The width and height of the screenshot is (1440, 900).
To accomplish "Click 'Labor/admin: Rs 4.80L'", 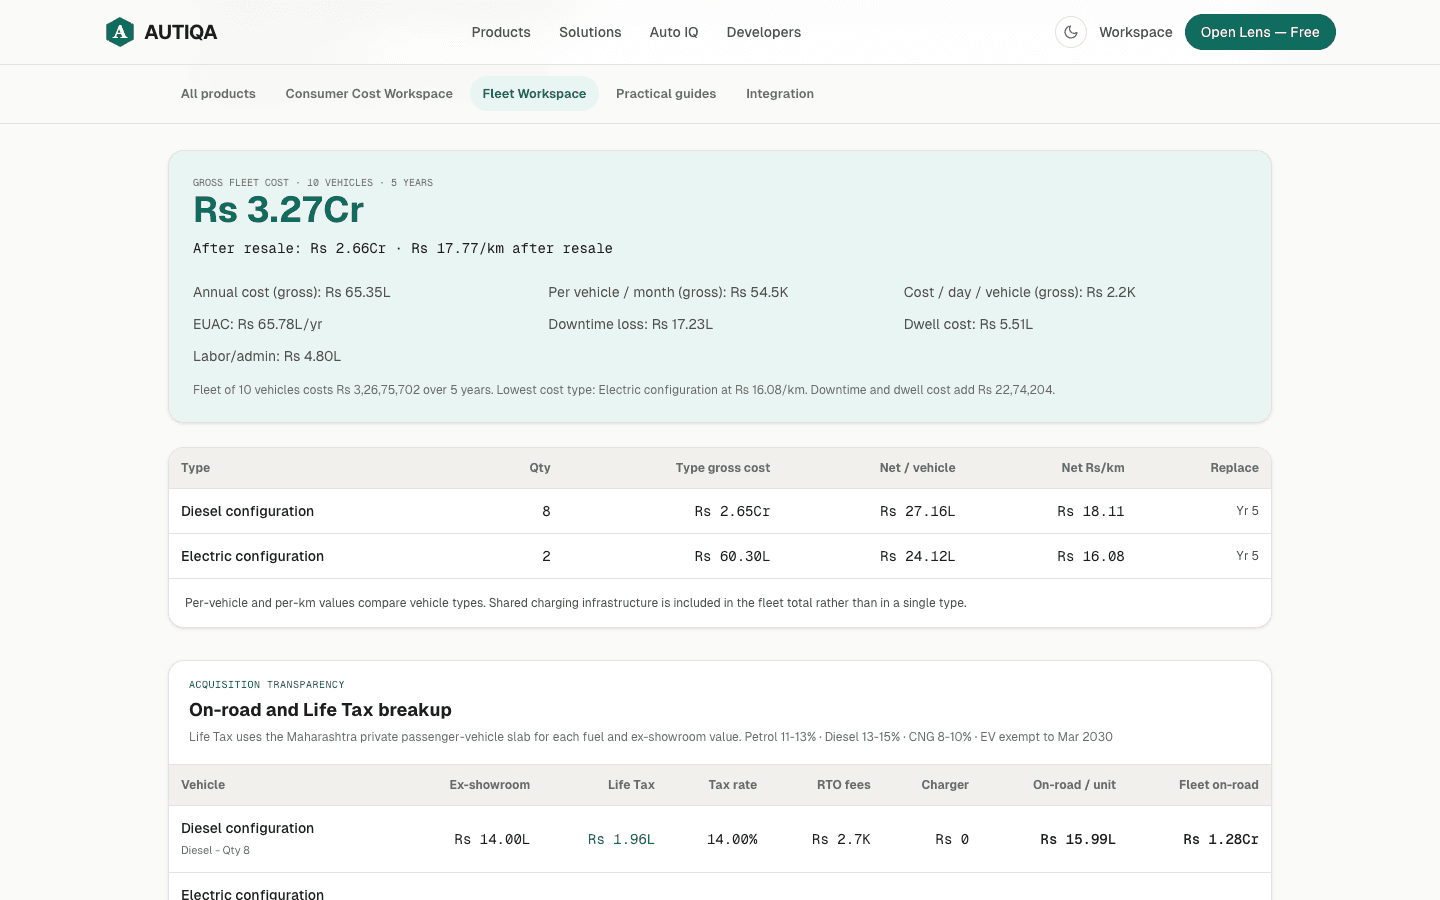I will click(267, 356).
